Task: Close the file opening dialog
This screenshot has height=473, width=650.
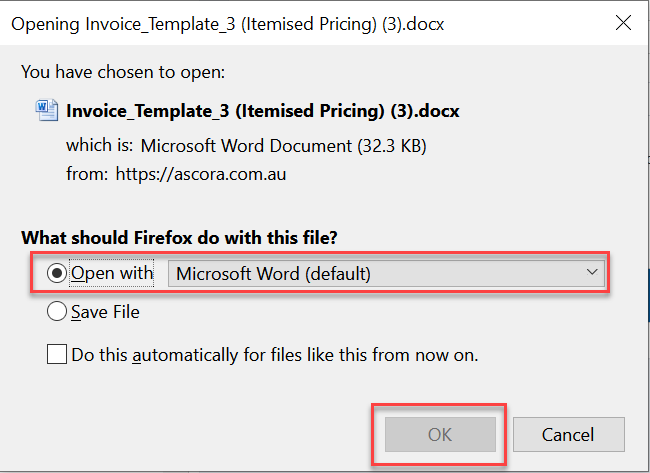Action: pos(623,23)
